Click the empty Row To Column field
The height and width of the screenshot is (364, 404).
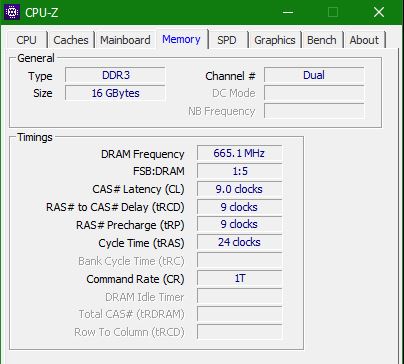pyautogui.click(x=239, y=332)
